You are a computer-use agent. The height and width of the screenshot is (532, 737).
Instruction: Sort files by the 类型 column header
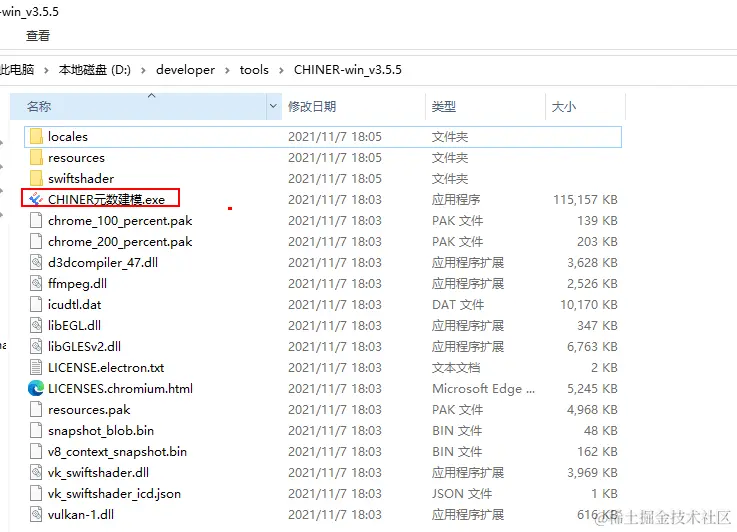[485, 106]
